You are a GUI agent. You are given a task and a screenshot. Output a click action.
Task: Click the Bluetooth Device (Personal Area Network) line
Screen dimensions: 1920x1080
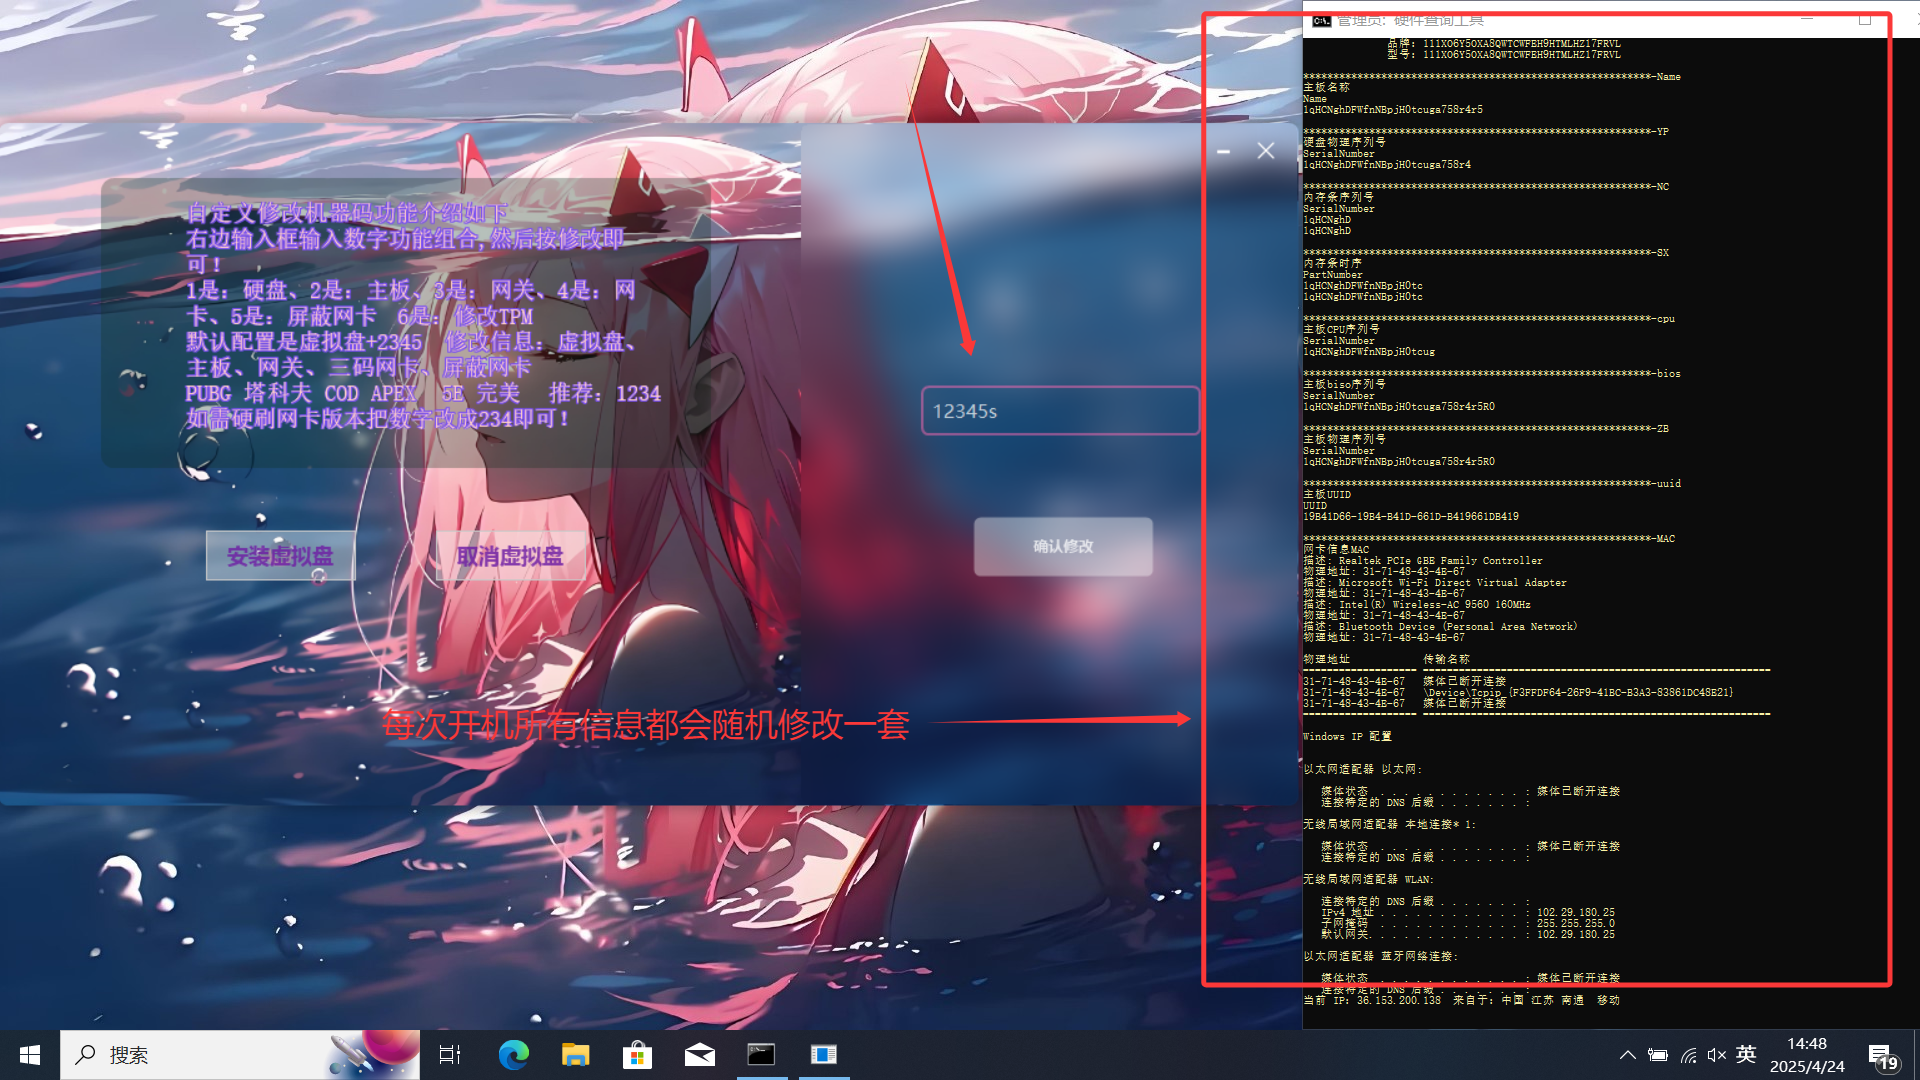coord(1440,627)
